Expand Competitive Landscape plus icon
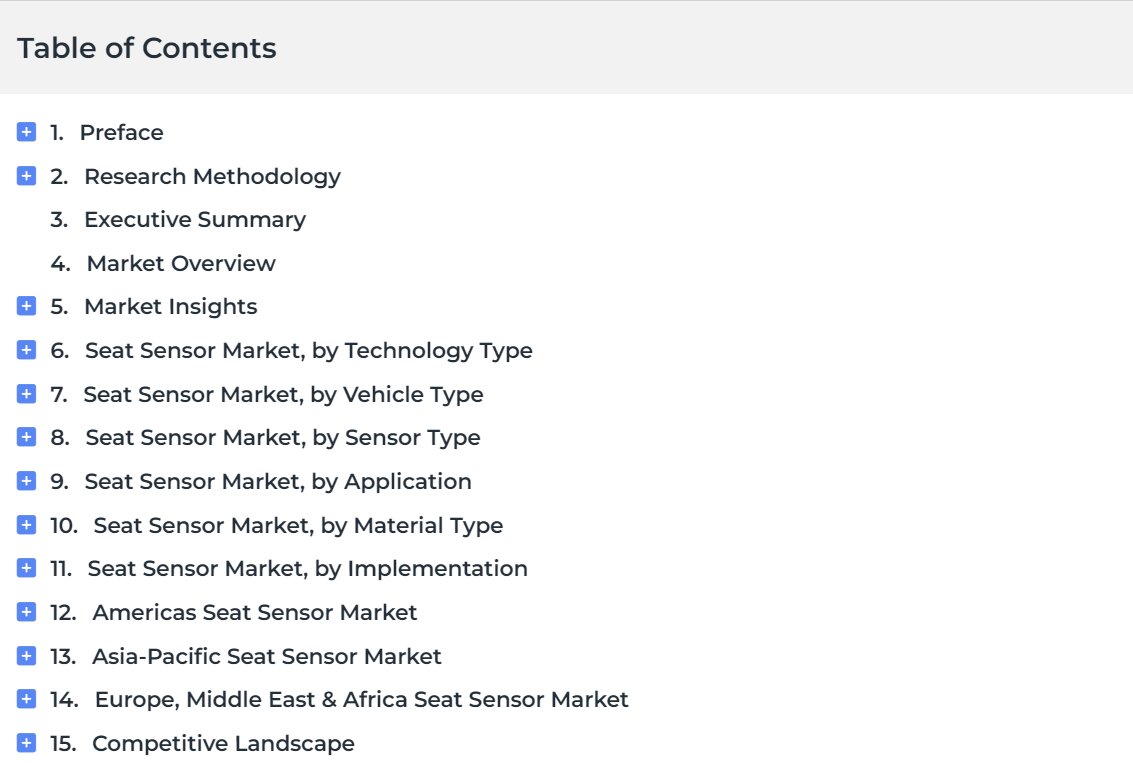Screen dimensions: 1133x773 [x=27, y=743]
